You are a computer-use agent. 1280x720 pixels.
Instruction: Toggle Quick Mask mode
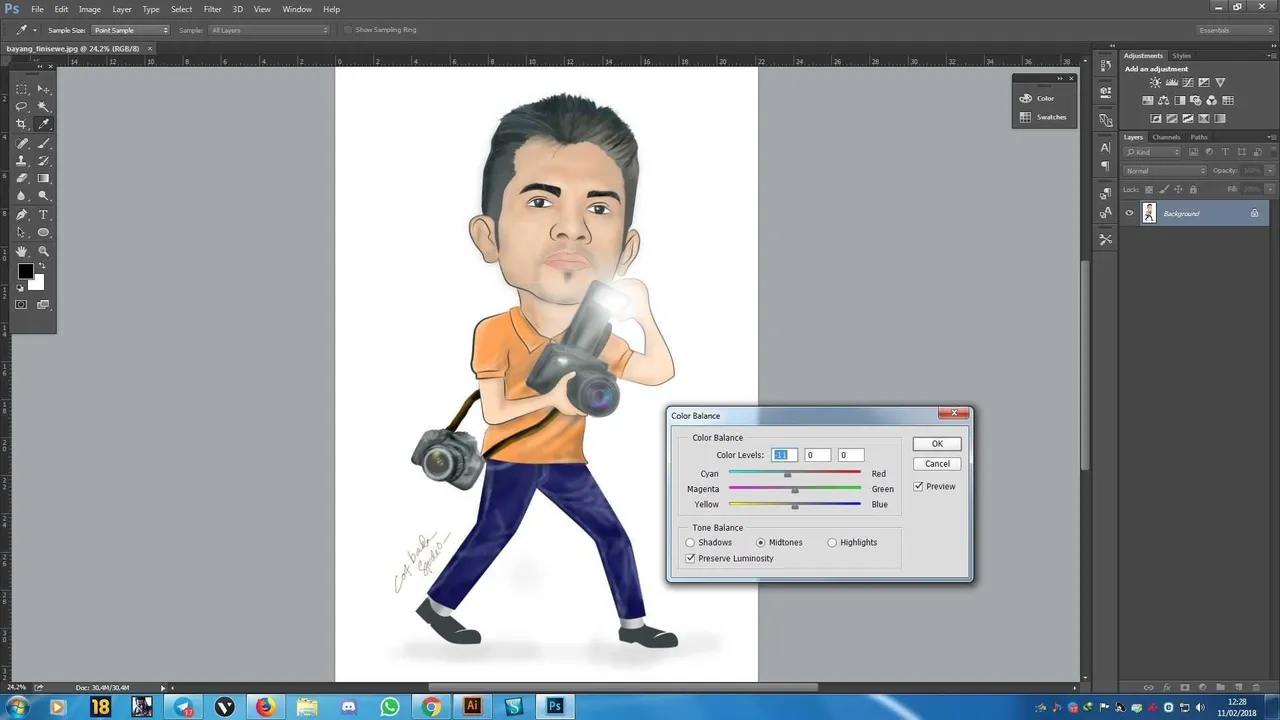[21, 304]
